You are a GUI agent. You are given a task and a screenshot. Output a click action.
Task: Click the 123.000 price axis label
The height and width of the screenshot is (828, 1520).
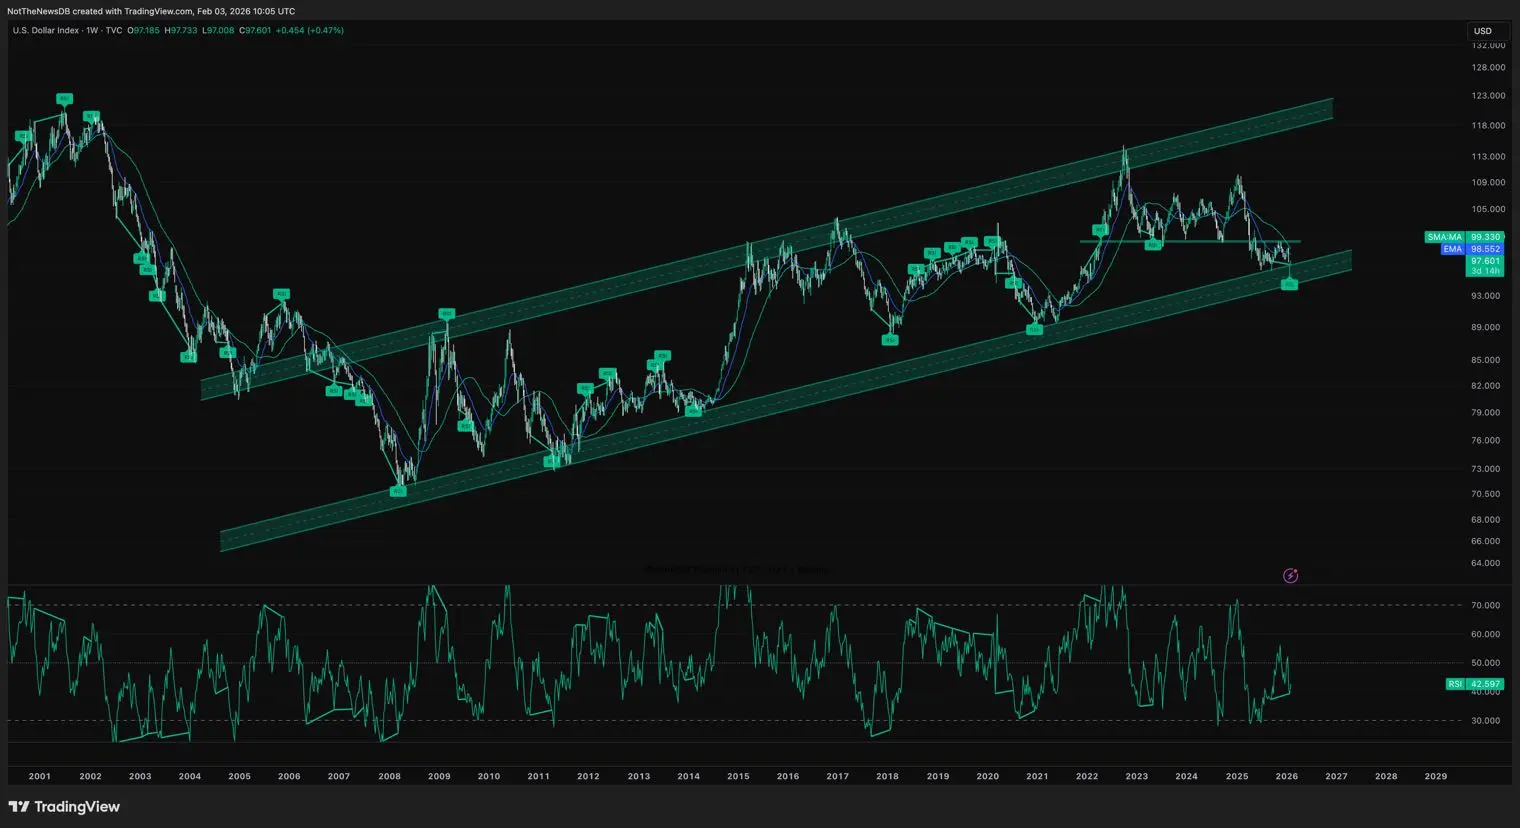(x=1488, y=96)
